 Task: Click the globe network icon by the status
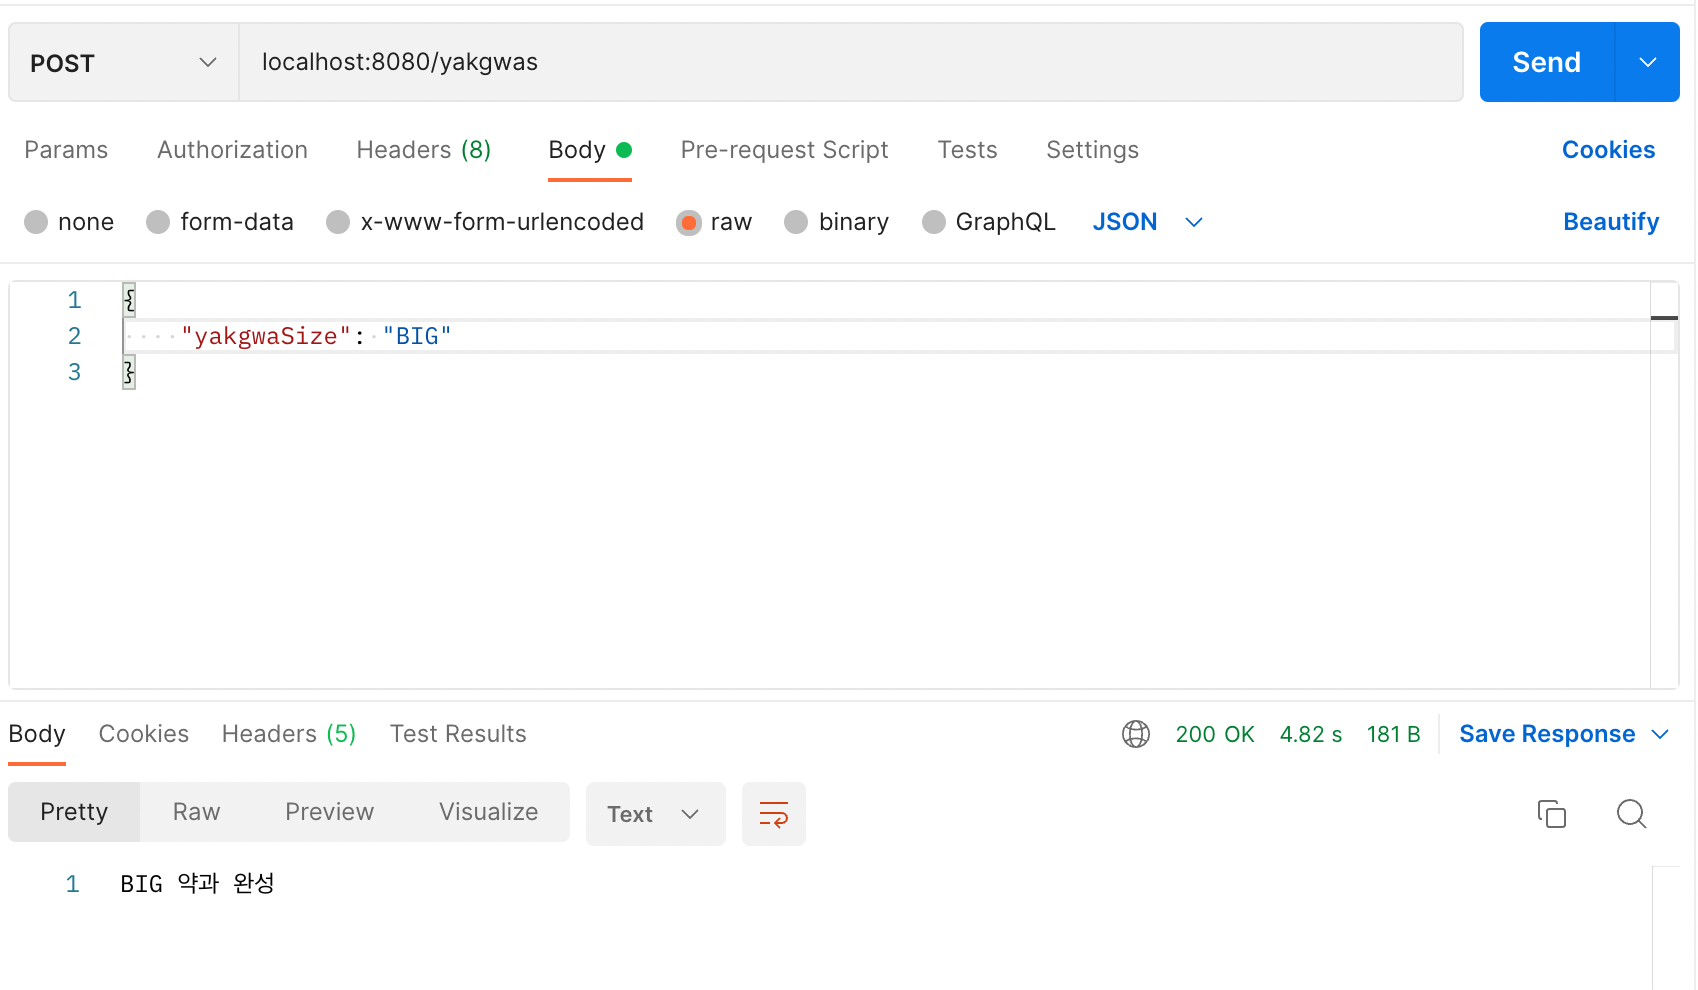coord(1136,734)
